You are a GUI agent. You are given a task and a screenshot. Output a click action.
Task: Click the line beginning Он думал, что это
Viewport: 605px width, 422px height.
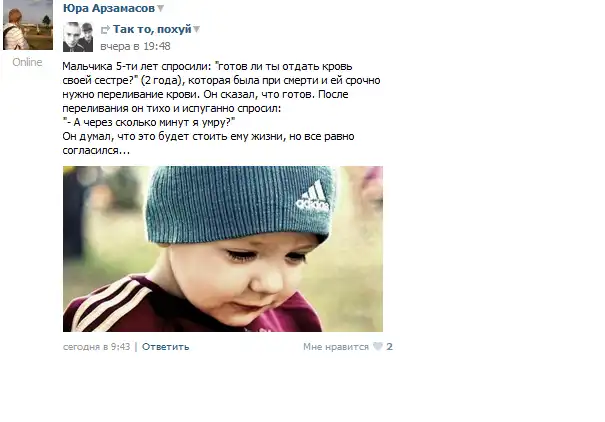tap(208, 136)
